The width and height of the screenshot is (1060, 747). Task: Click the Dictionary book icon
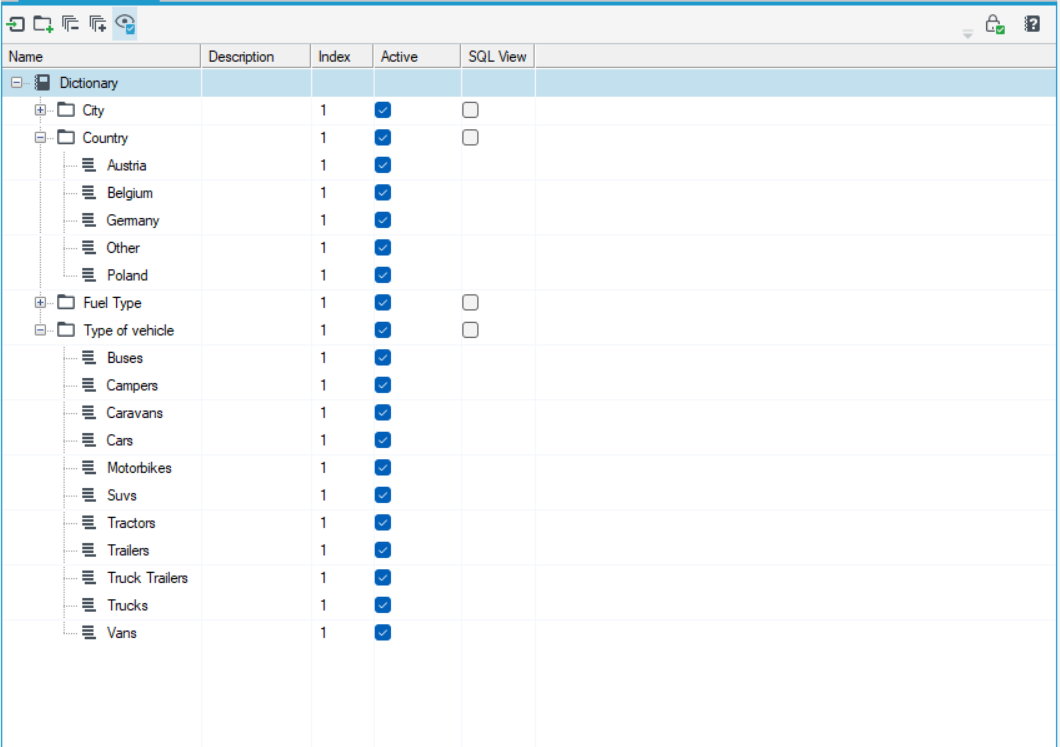43,82
